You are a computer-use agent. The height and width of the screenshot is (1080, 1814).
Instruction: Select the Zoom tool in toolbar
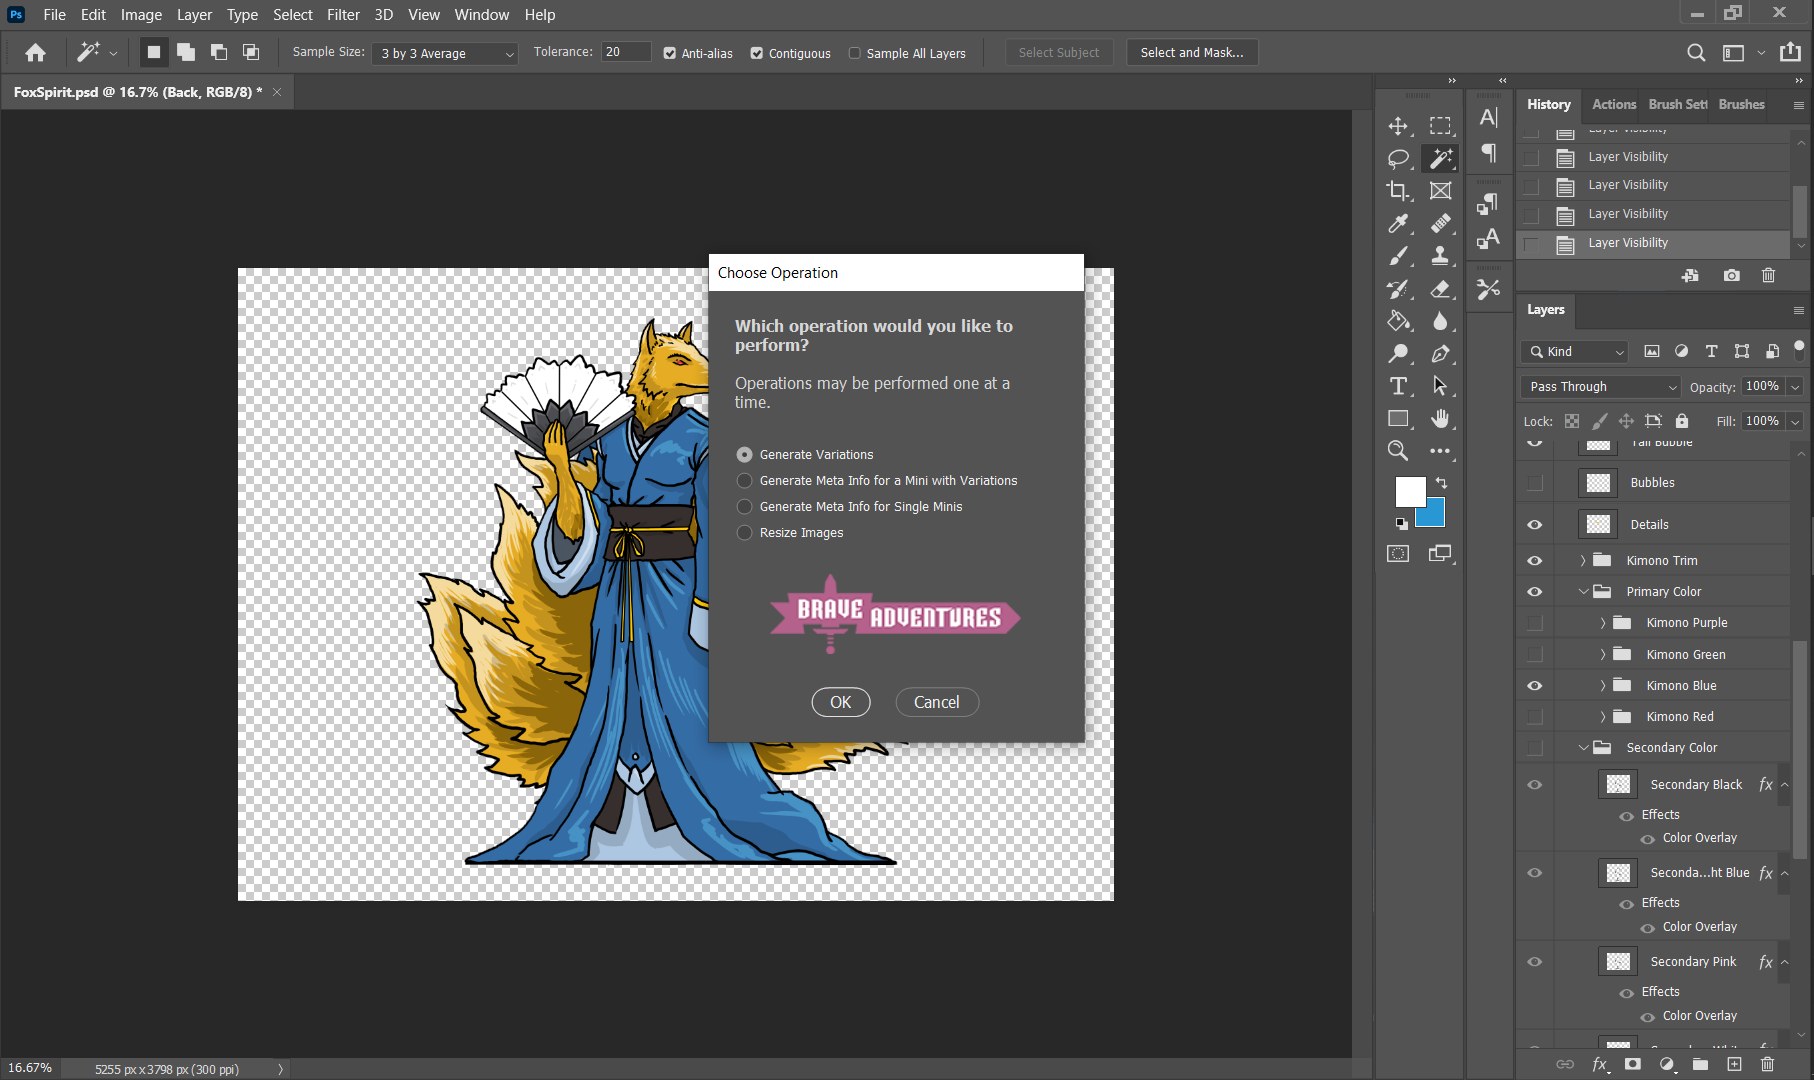click(1398, 451)
